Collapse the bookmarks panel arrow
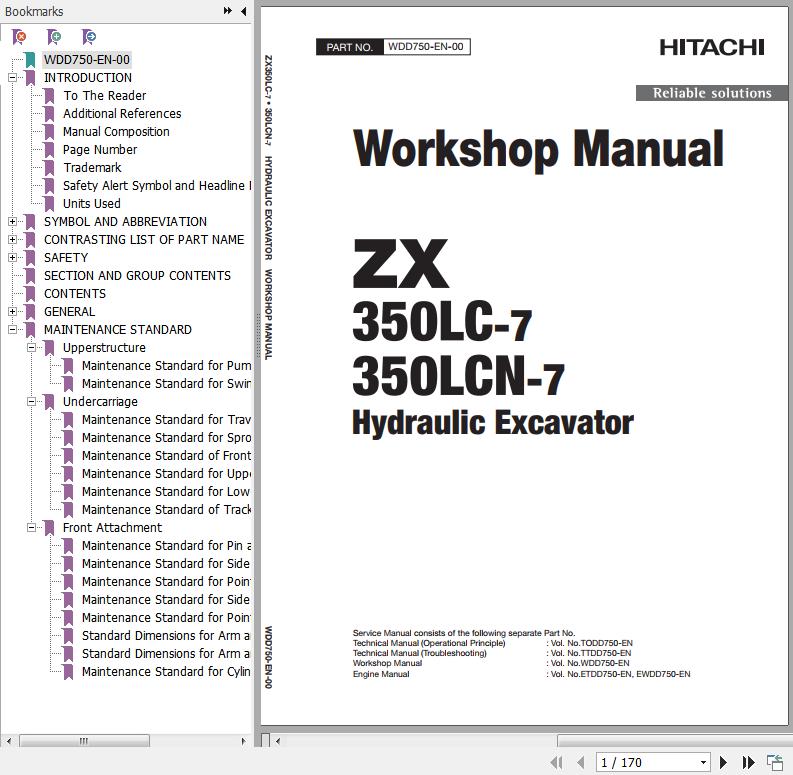This screenshot has height=775, width=793. coord(244,11)
